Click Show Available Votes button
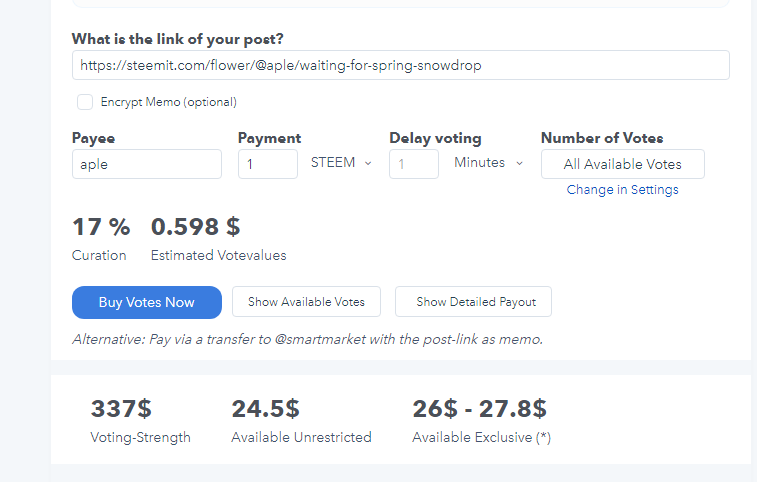Image resolution: width=757 pixels, height=482 pixels. click(x=306, y=302)
